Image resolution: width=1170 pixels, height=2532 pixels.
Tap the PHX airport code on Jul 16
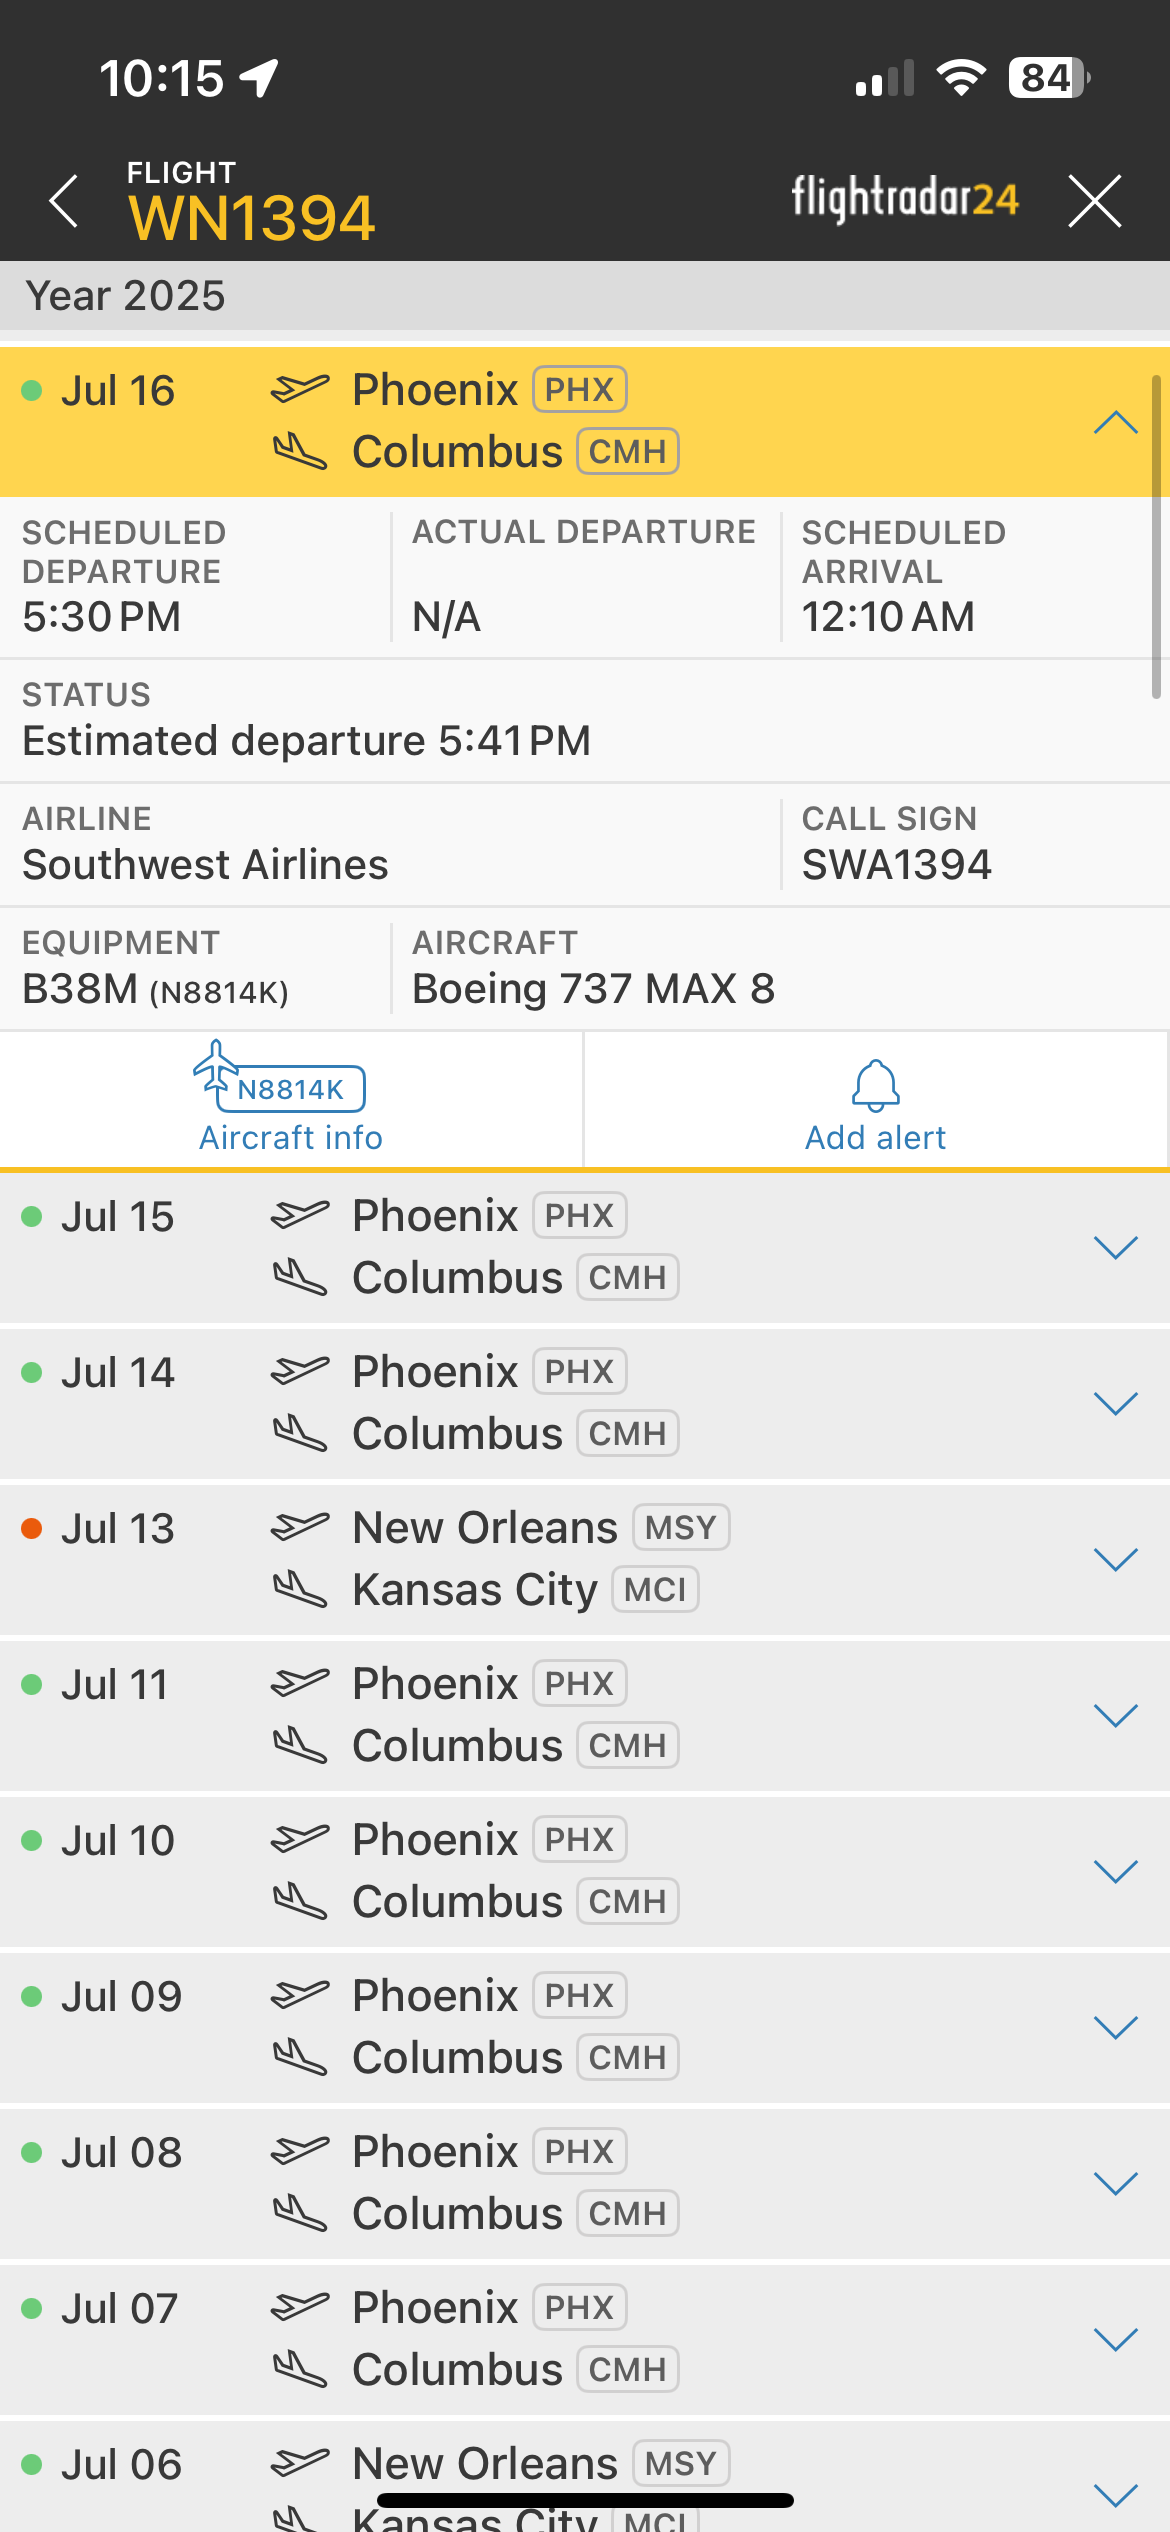point(580,390)
